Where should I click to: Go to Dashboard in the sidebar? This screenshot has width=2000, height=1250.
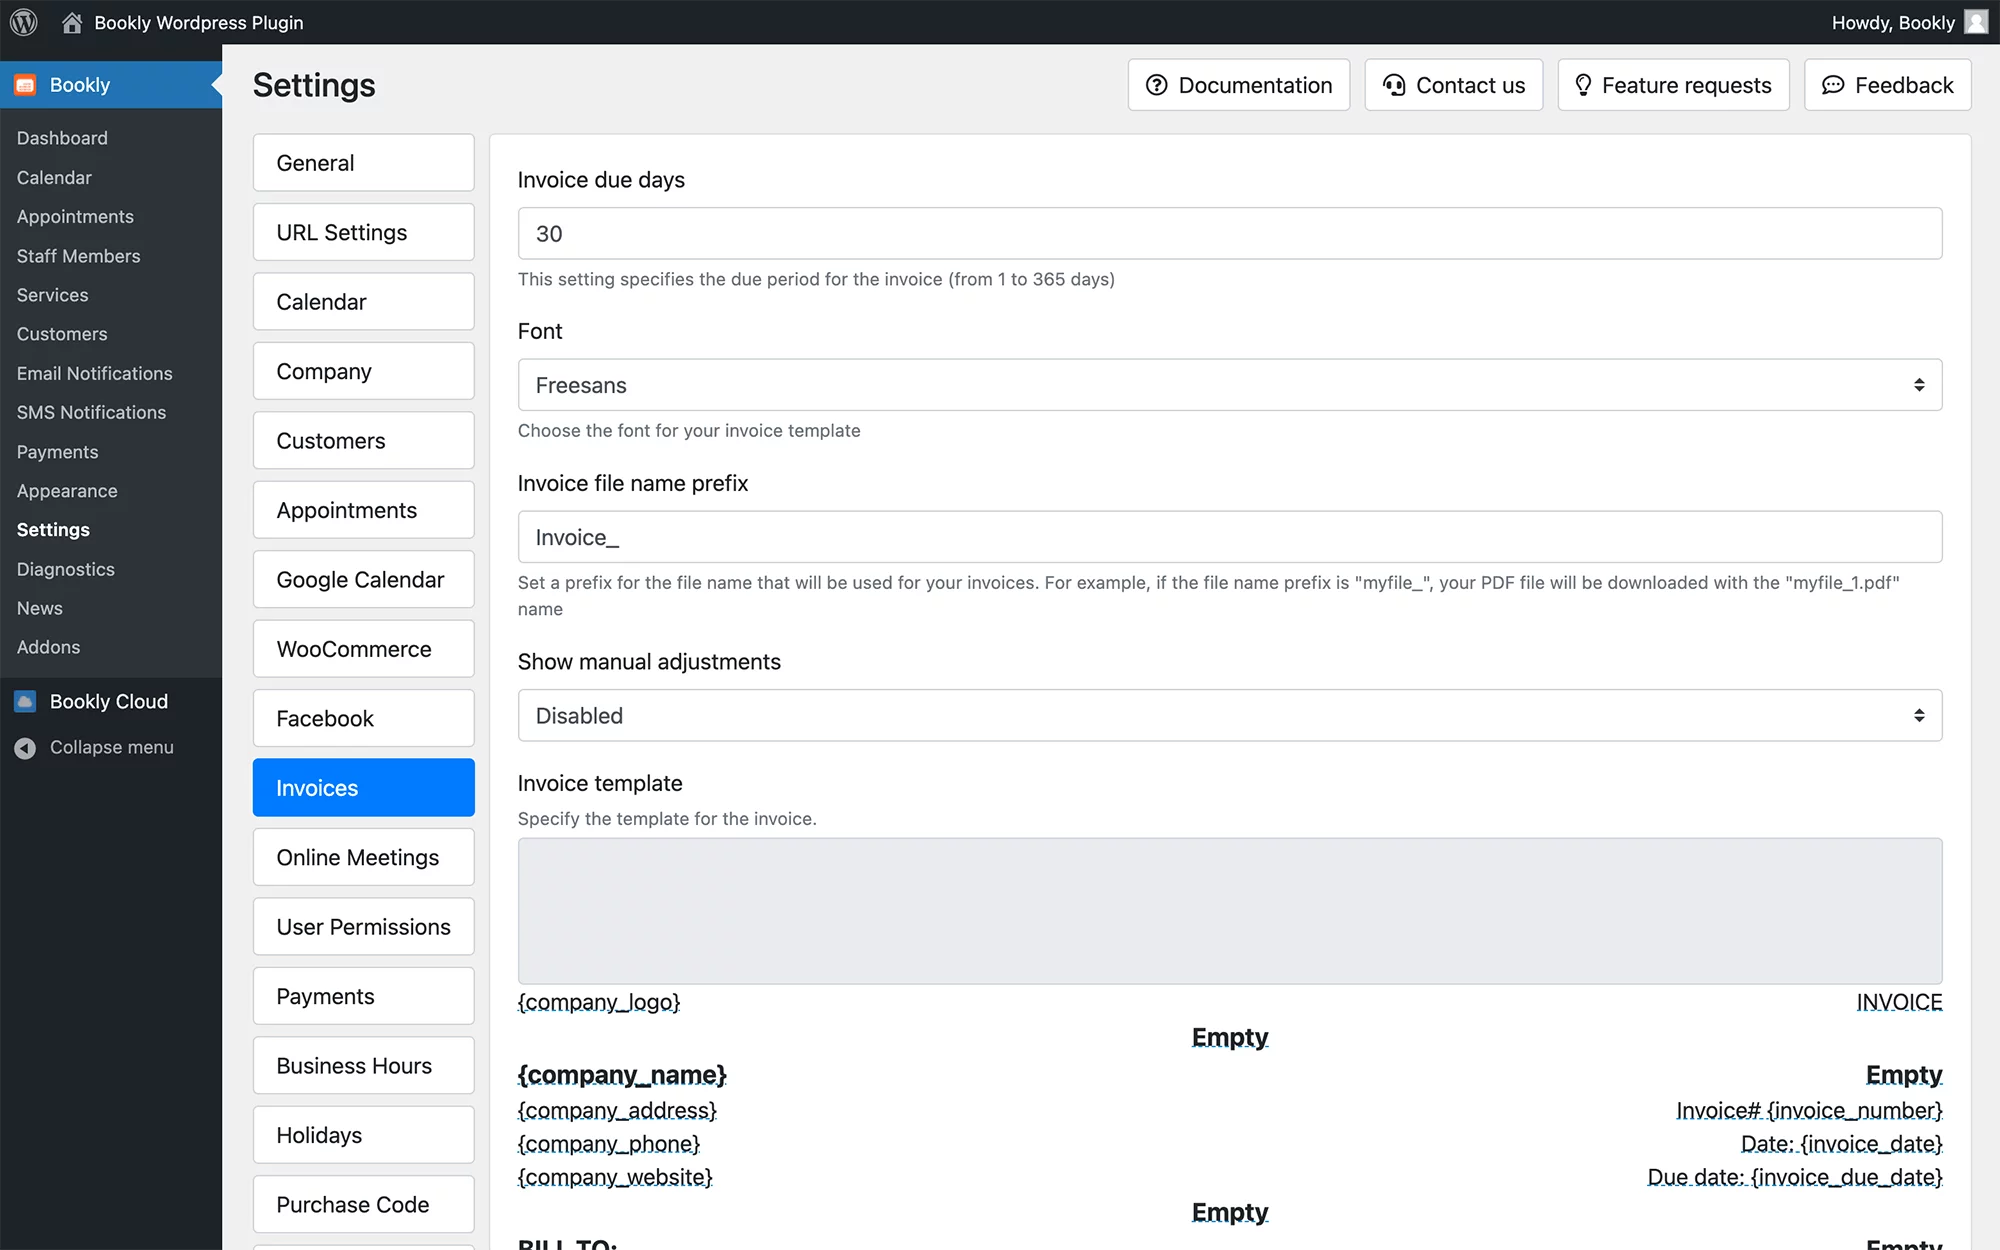(x=62, y=138)
